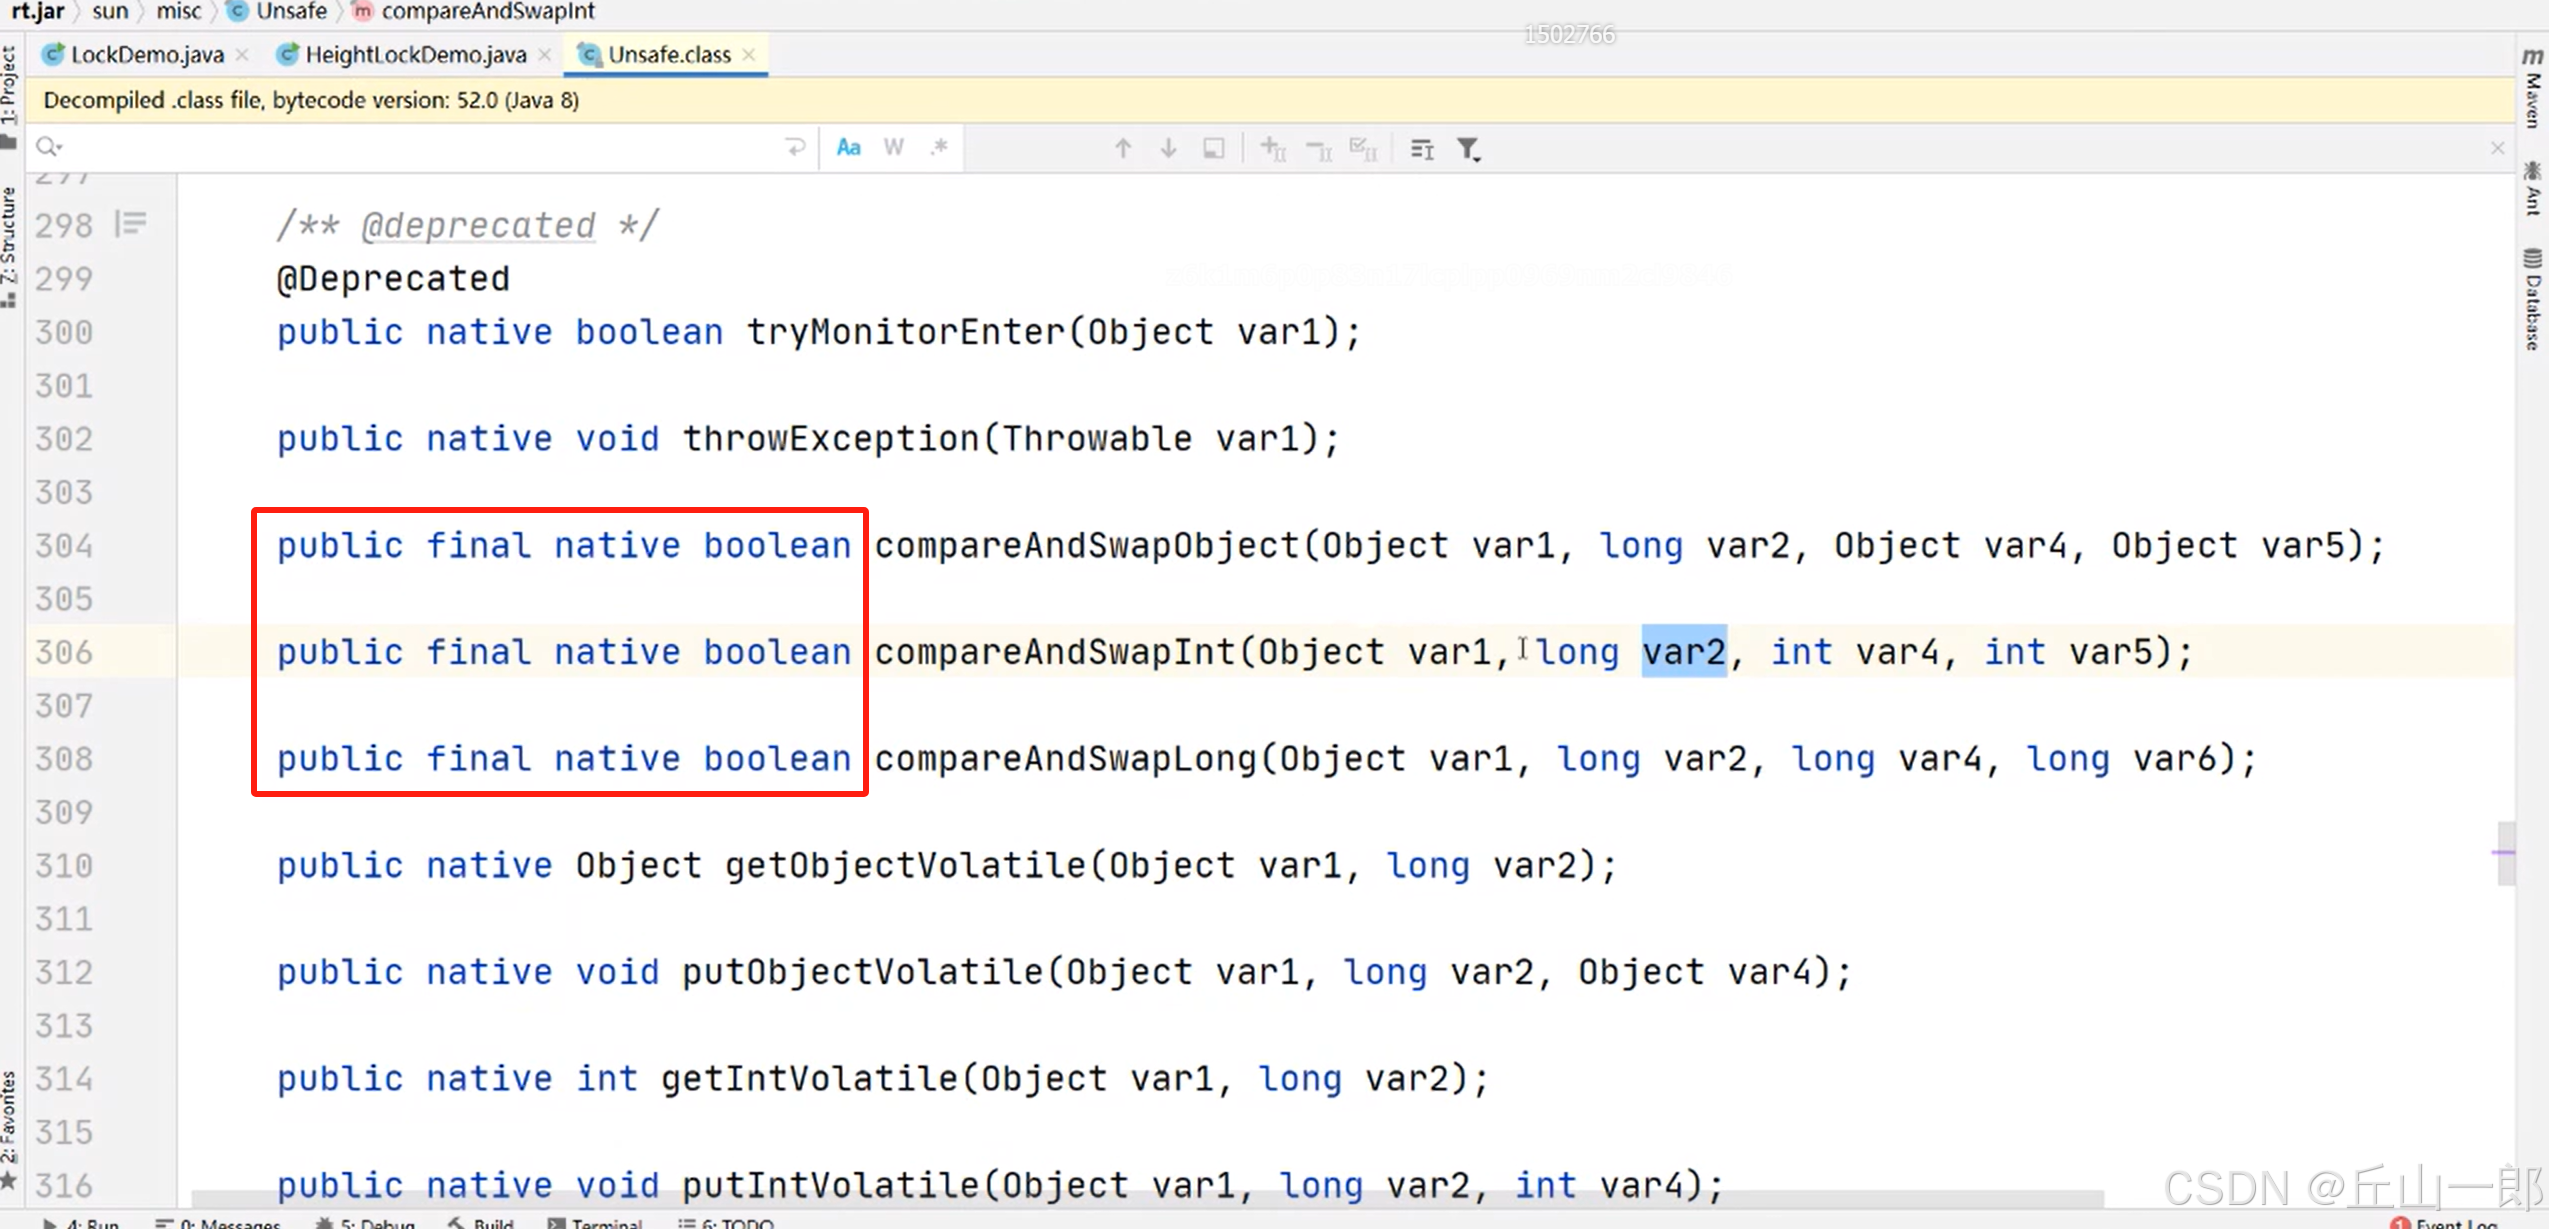Add selection for next occurrence
This screenshot has height=1229, width=2549.
(1272, 149)
